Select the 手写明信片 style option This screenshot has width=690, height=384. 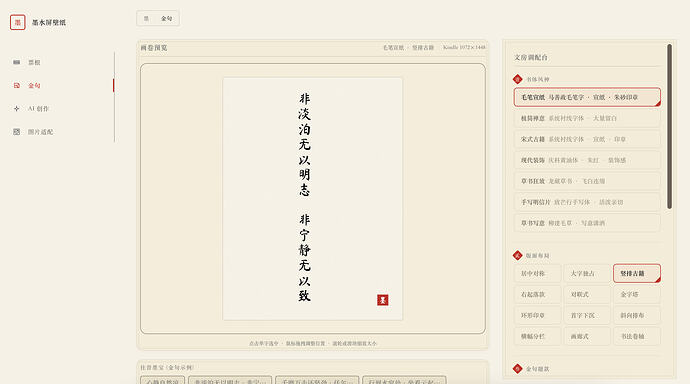(x=587, y=202)
